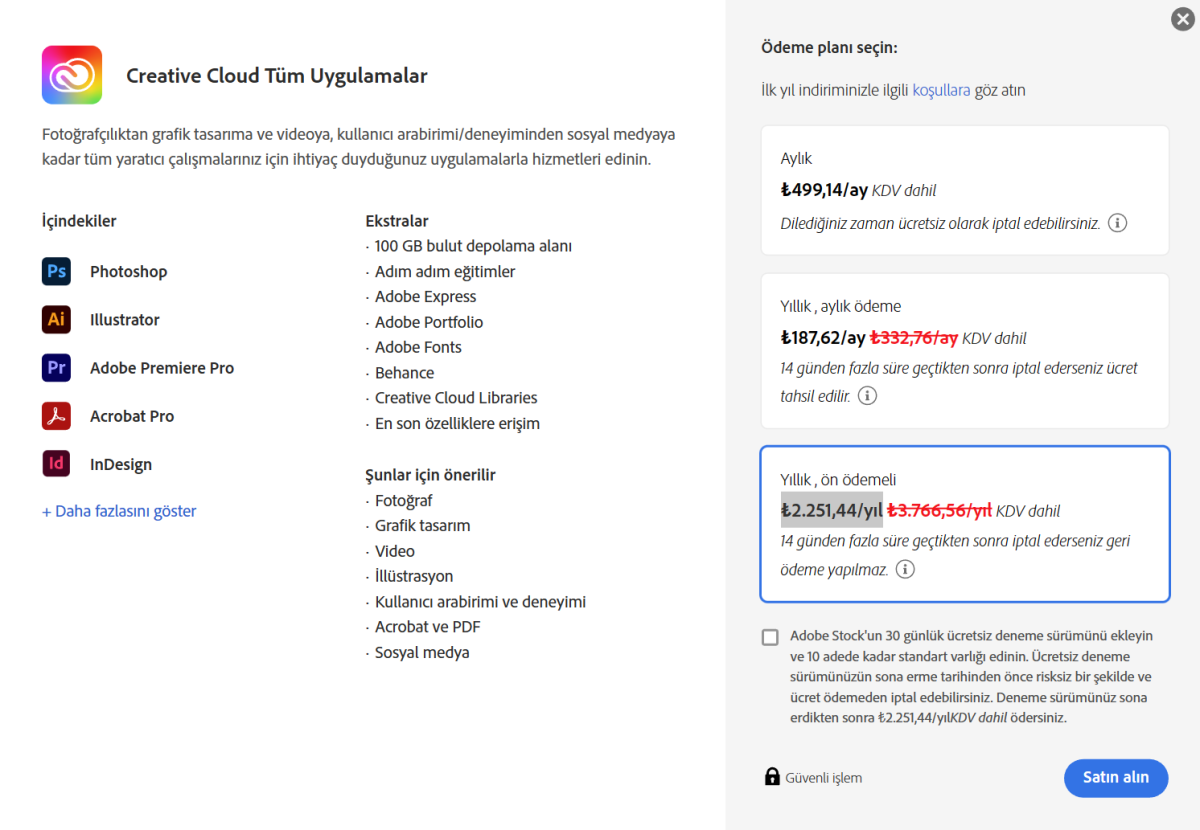Enable the Adobe Stock free trial checkbox

tap(770, 637)
